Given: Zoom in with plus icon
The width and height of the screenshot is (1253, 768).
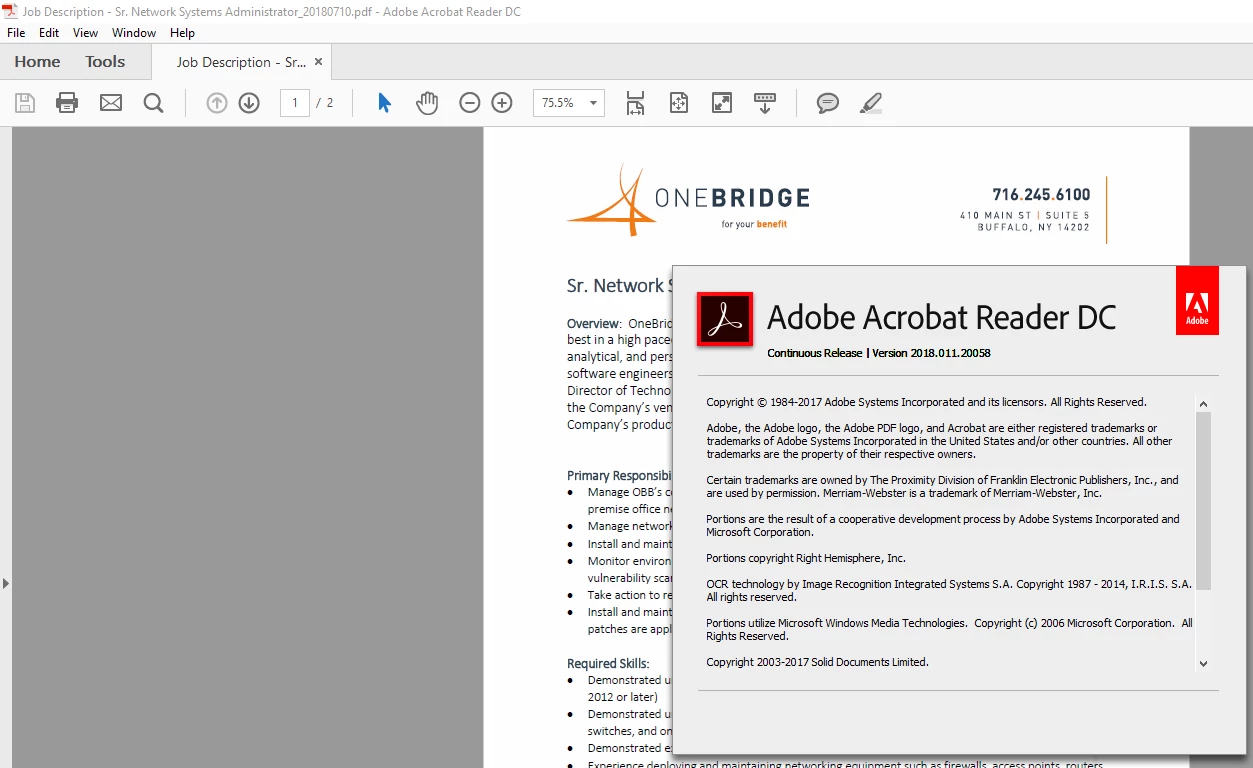Looking at the screenshot, I should (502, 103).
